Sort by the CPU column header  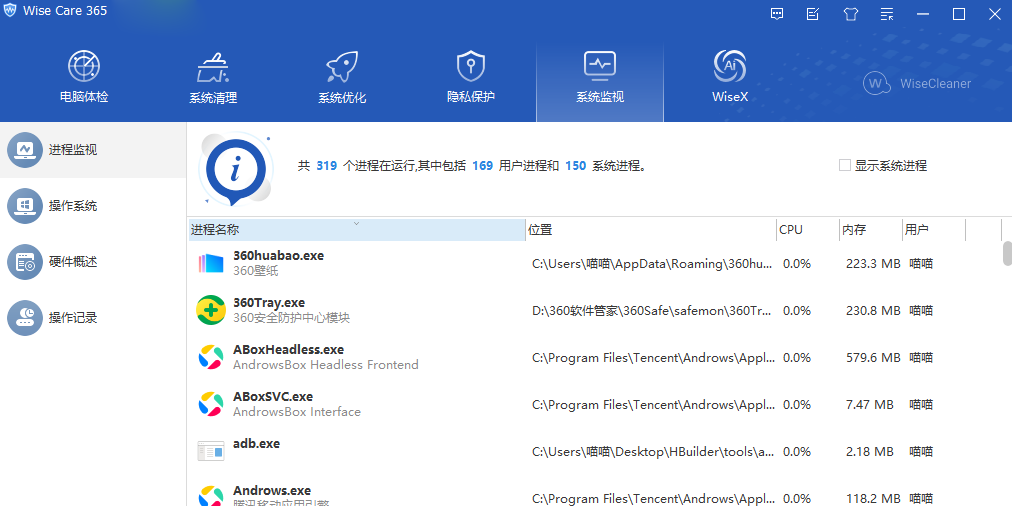pyautogui.click(x=807, y=230)
